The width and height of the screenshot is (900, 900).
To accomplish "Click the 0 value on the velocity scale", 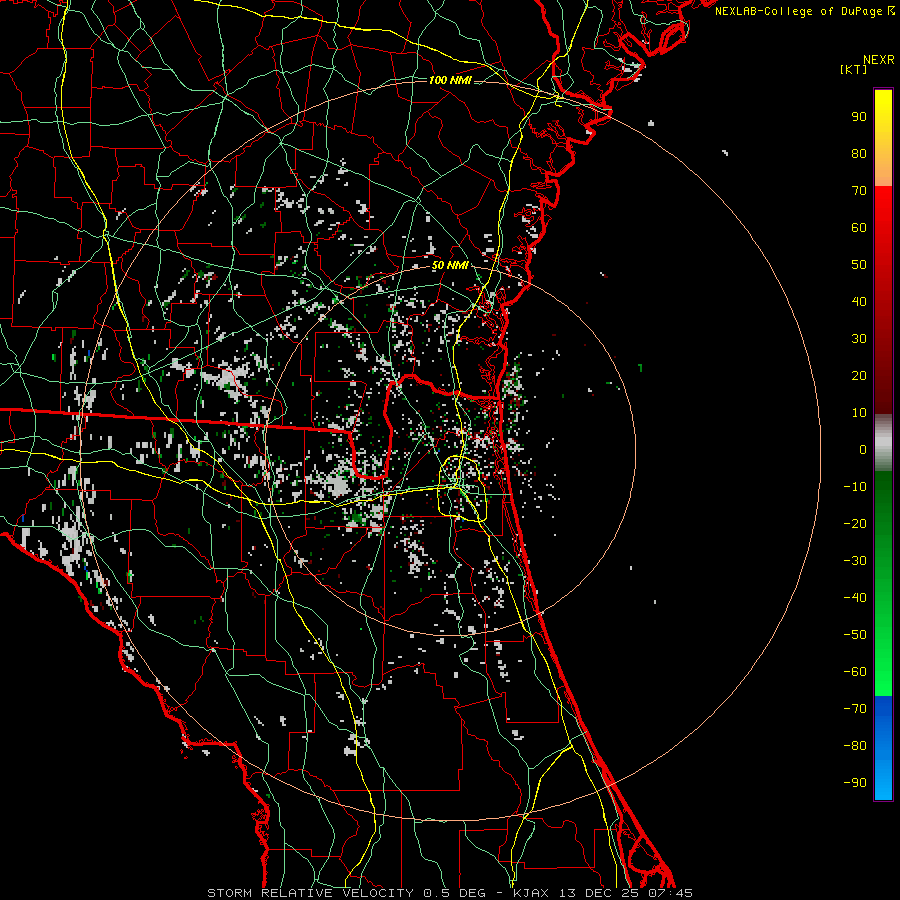I will tap(863, 450).
